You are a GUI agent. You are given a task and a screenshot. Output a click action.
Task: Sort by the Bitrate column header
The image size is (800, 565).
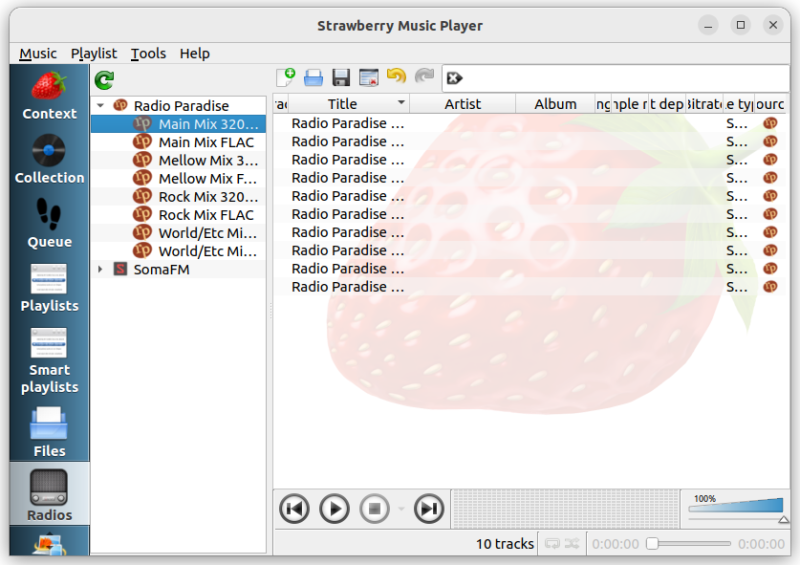tap(704, 104)
